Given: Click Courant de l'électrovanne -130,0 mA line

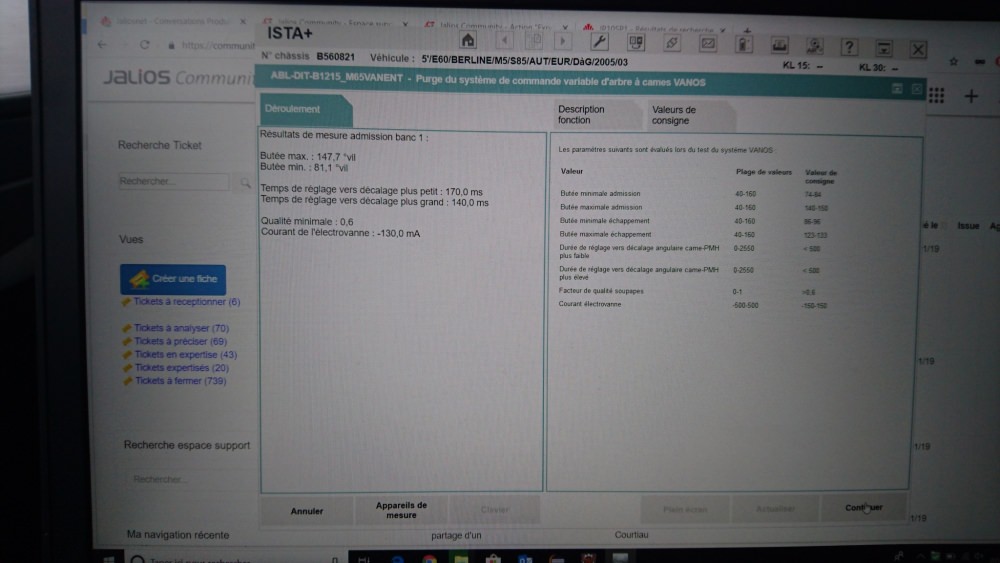Looking at the screenshot, I should point(341,233).
